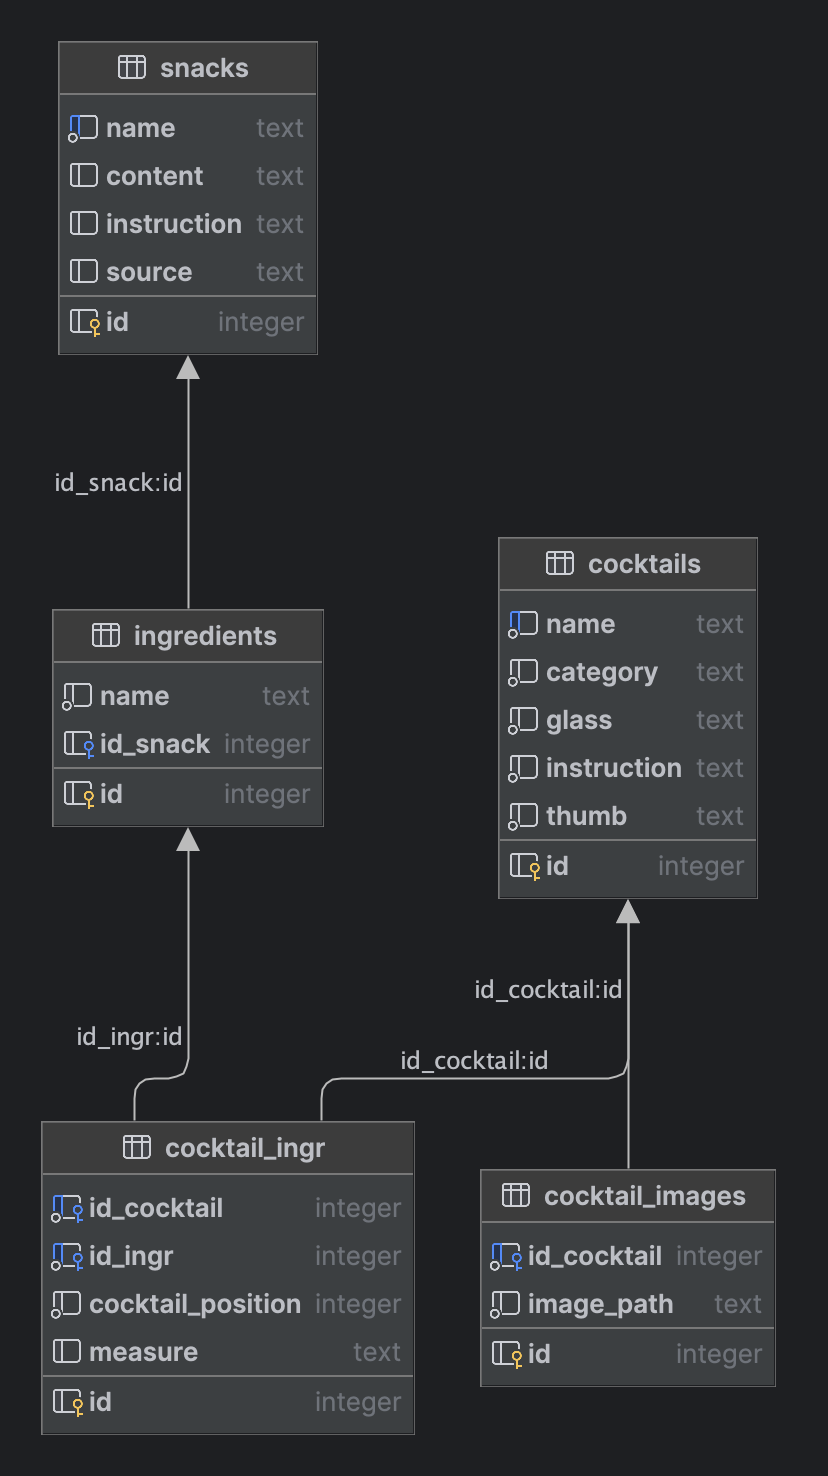Select the name column label in ingredients table
828x1476 pixels.
[x=135, y=696]
